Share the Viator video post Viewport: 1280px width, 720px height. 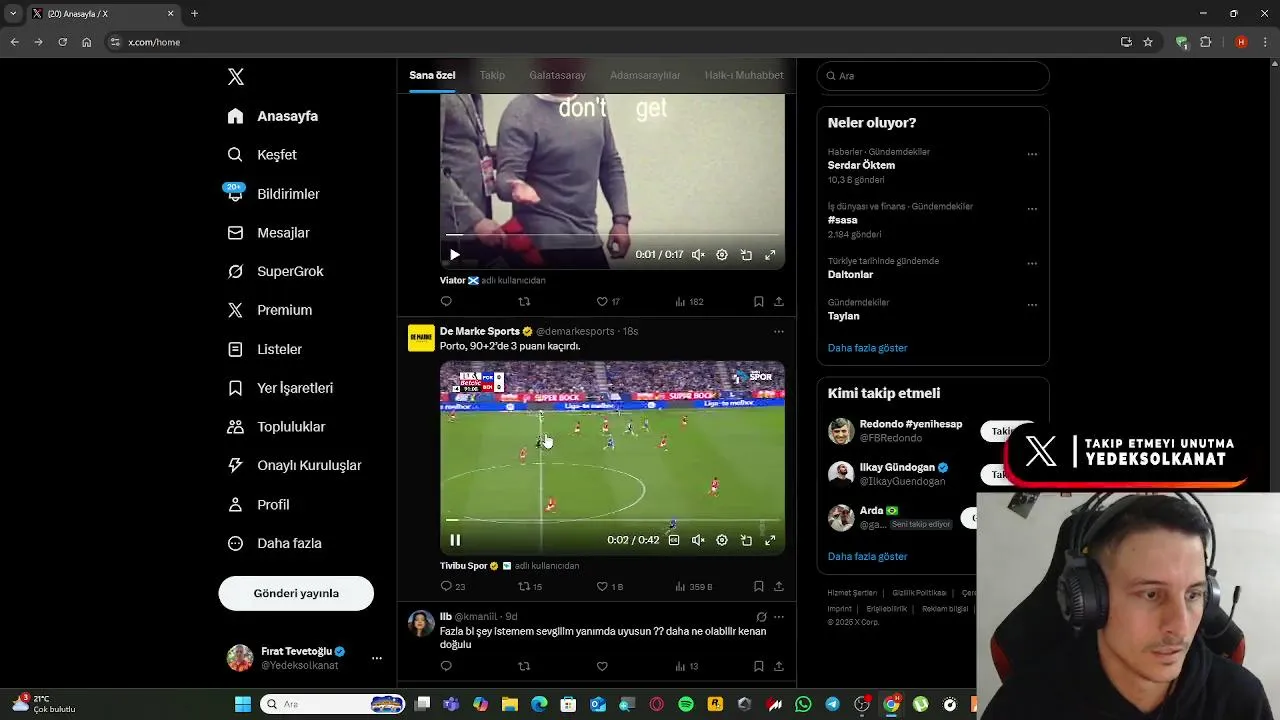pos(779,301)
